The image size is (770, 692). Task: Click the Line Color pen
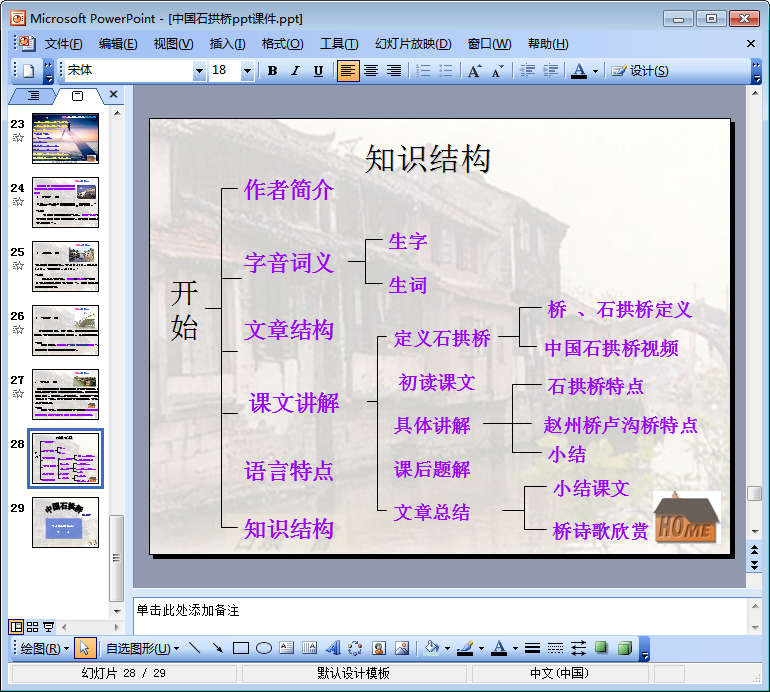(465, 648)
